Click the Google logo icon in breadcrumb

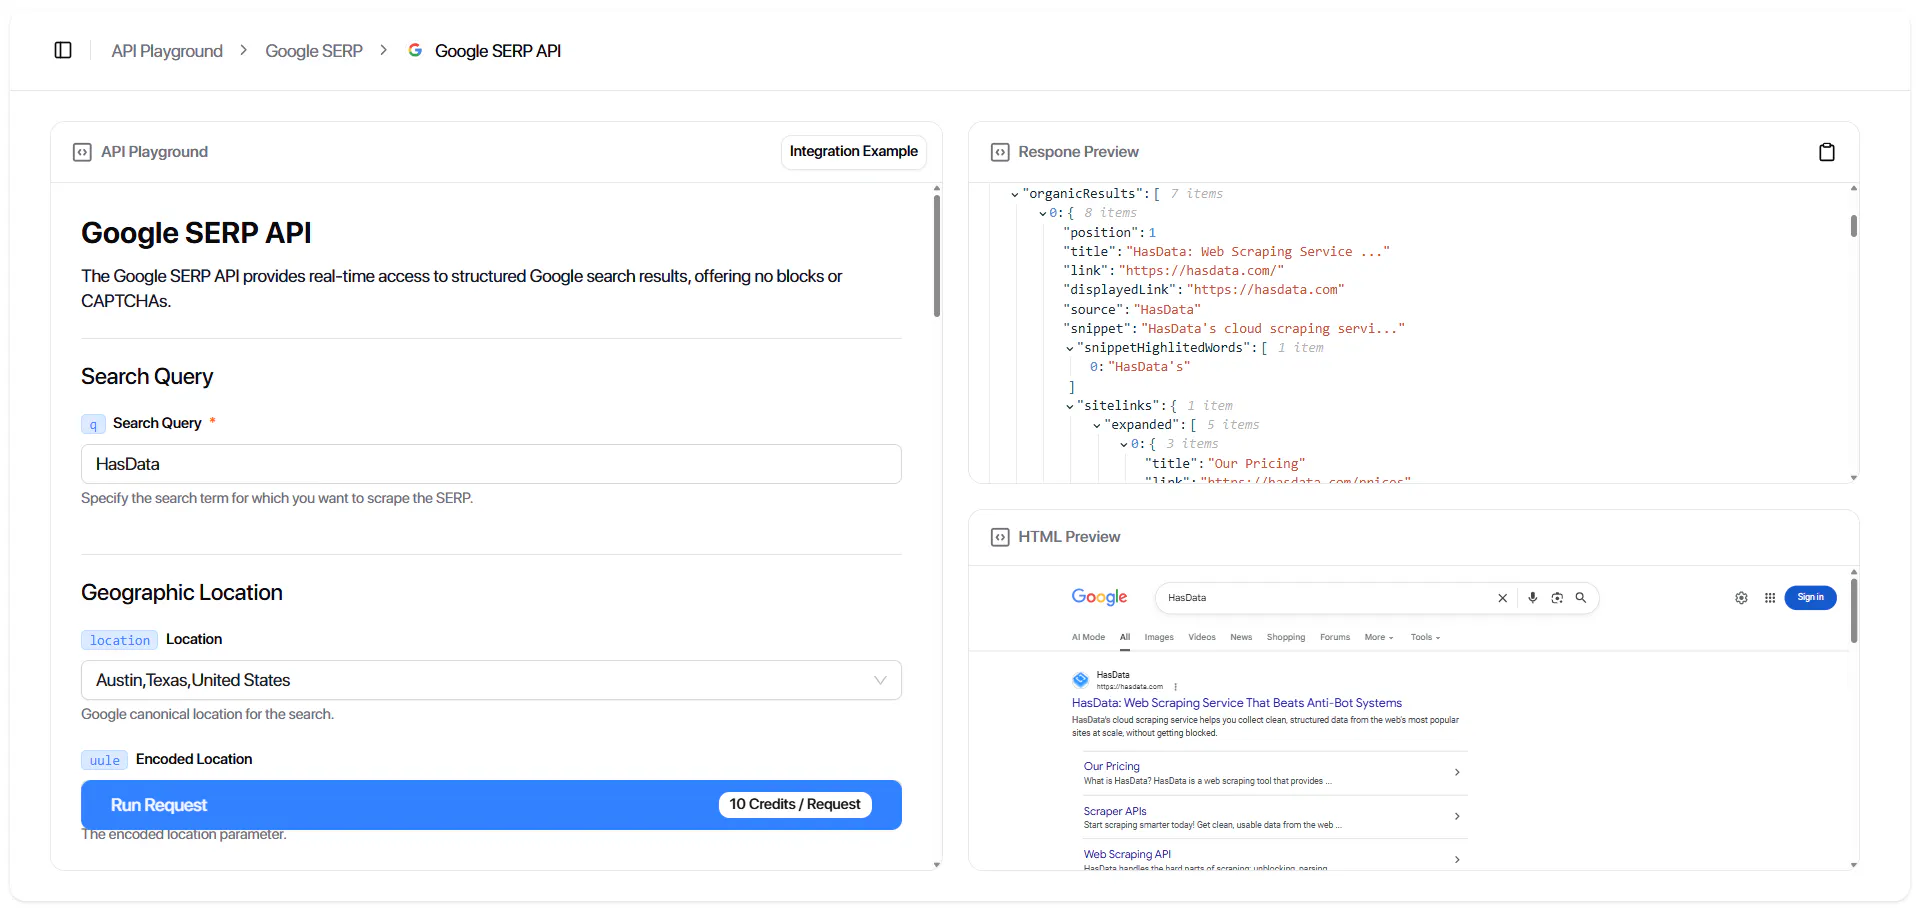pyautogui.click(x=415, y=50)
